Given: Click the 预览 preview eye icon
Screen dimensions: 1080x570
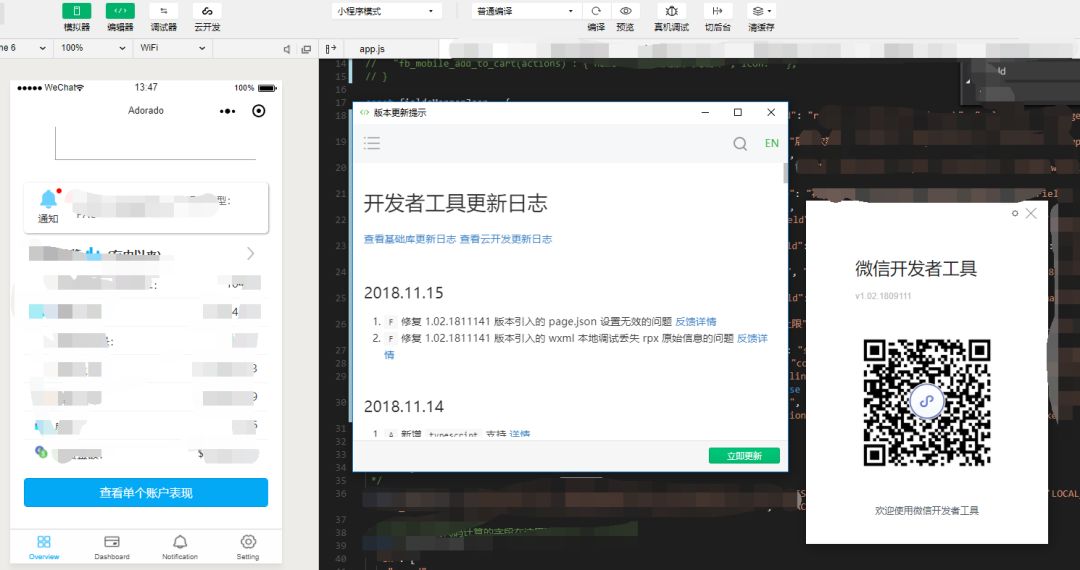Looking at the screenshot, I should 625,11.
